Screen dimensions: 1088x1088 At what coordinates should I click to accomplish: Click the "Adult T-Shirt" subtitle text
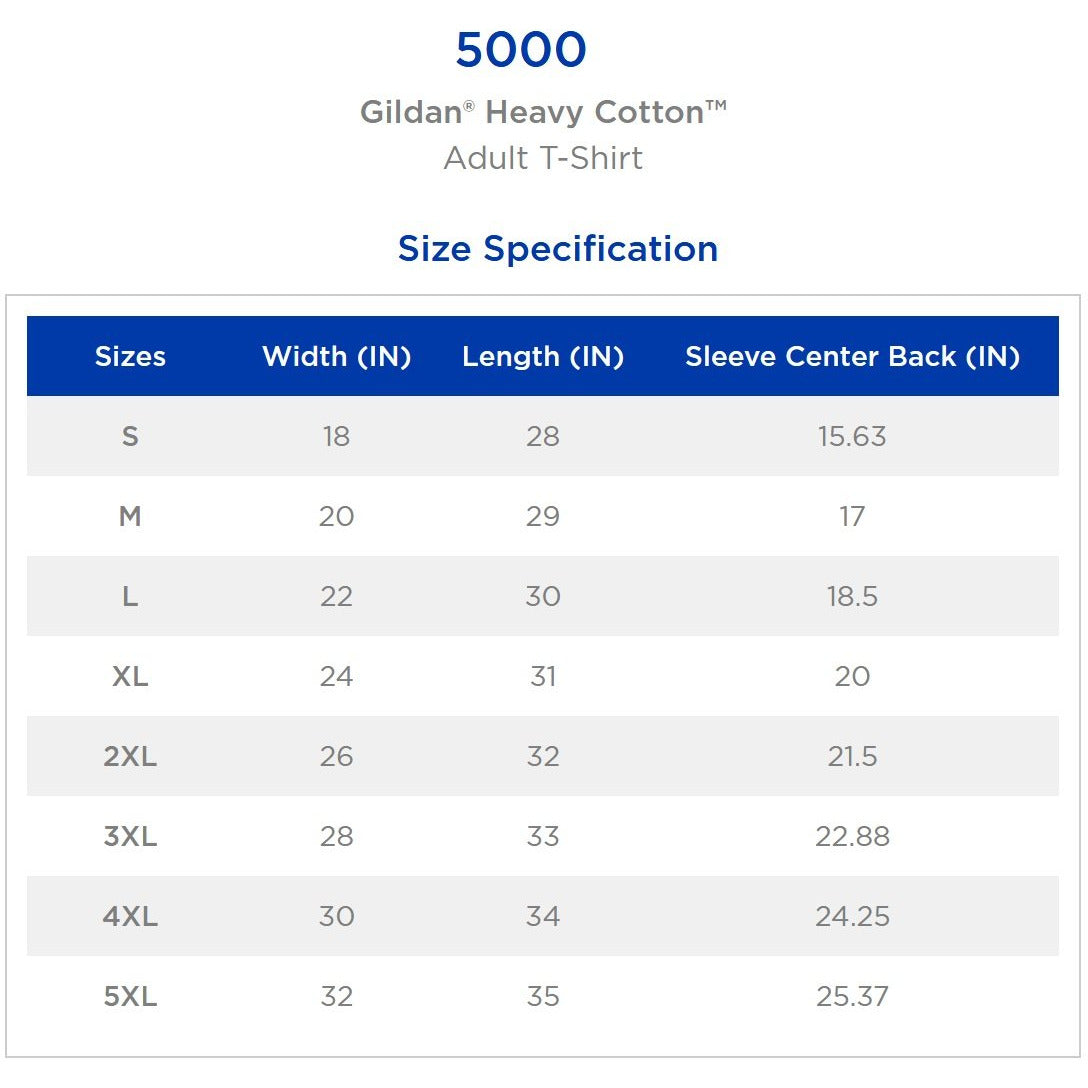click(543, 158)
